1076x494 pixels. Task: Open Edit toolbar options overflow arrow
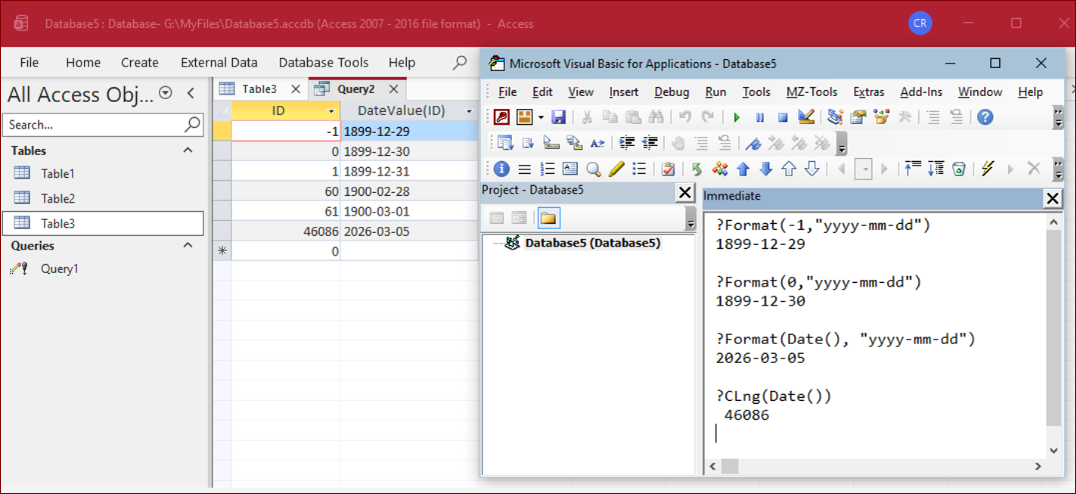click(x=842, y=143)
